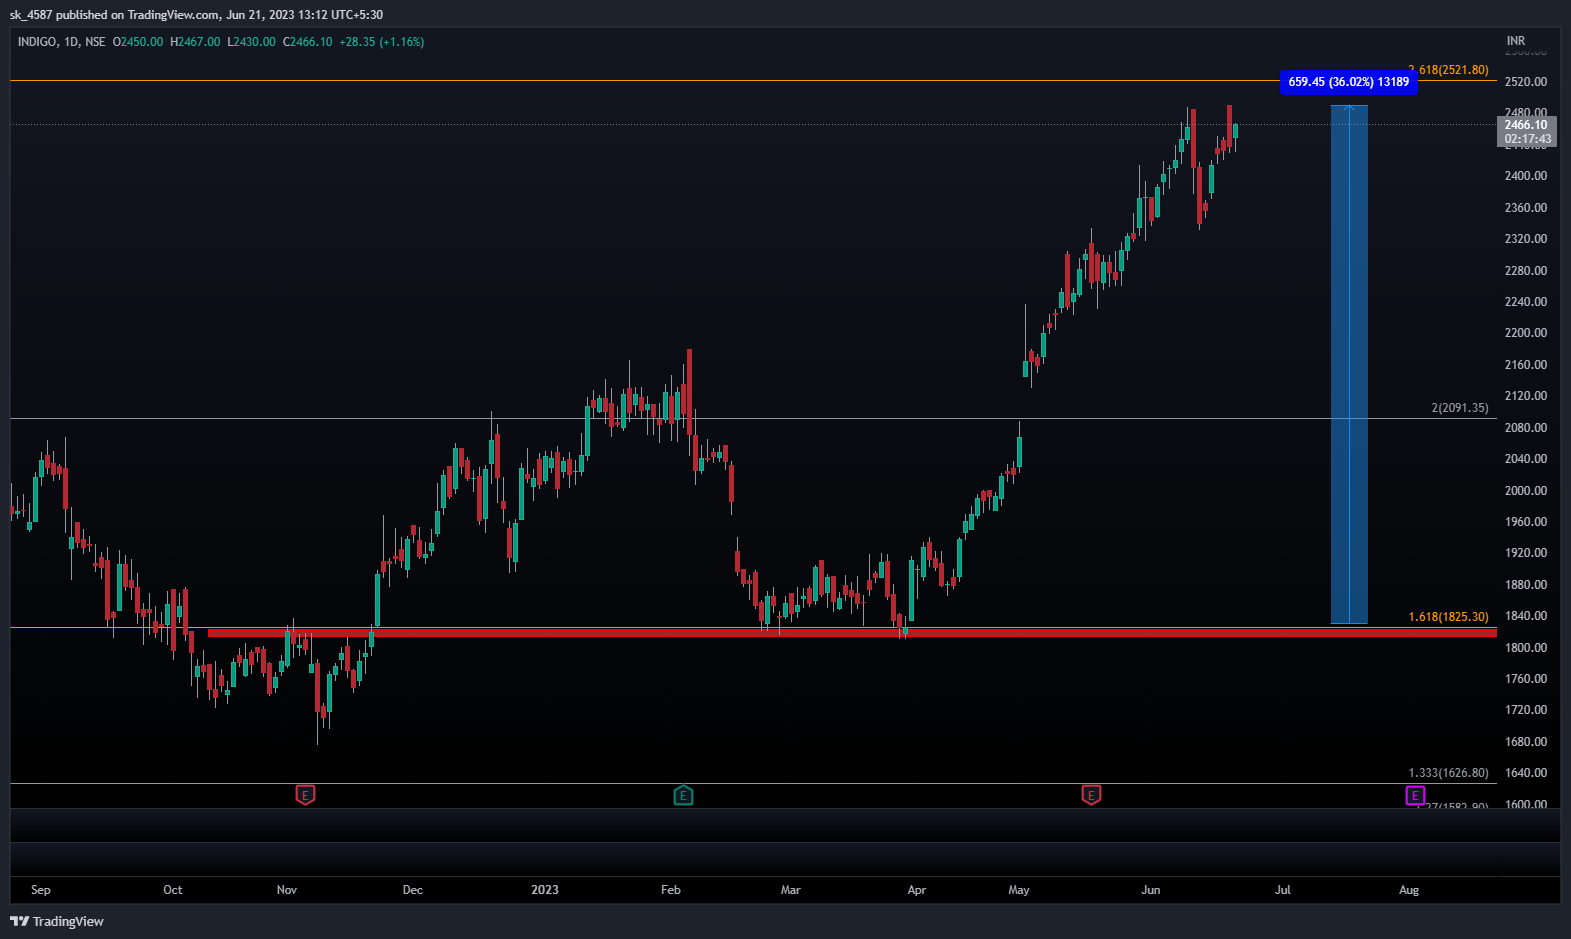Click the open value O2450.00
This screenshot has width=1571, height=939.
138,42
